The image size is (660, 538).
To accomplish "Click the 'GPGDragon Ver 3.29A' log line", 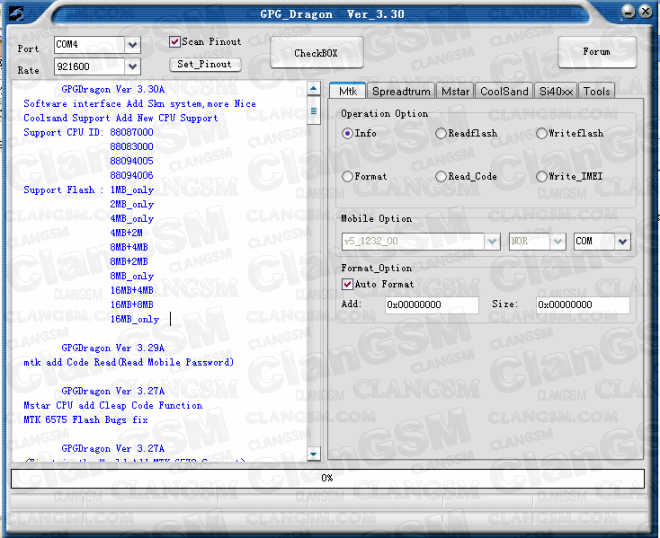I will coord(113,348).
